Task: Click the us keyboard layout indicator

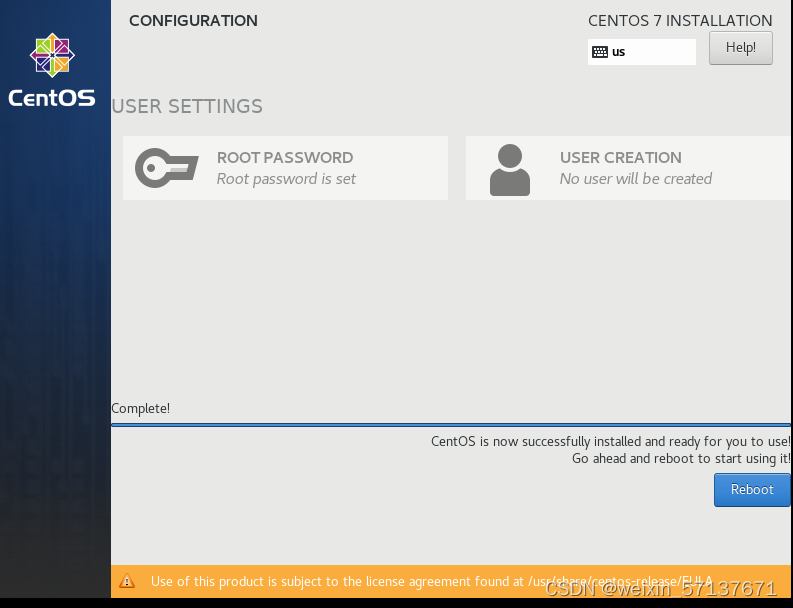Action: tap(641, 52)
